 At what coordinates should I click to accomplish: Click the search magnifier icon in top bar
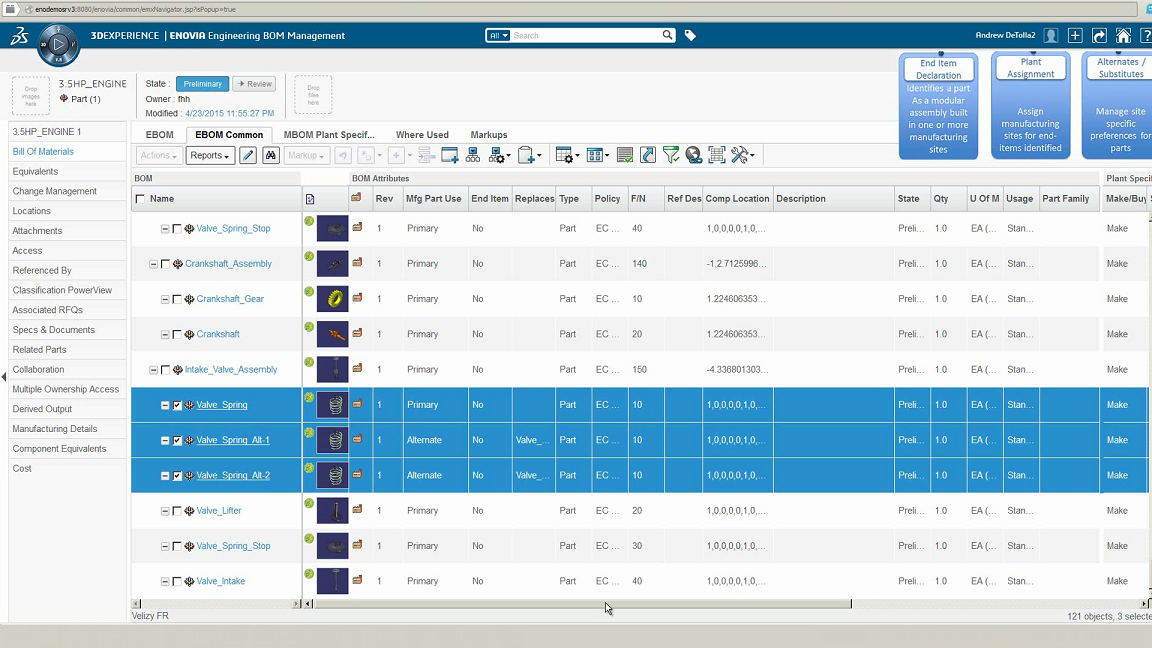tap(668, 35)
